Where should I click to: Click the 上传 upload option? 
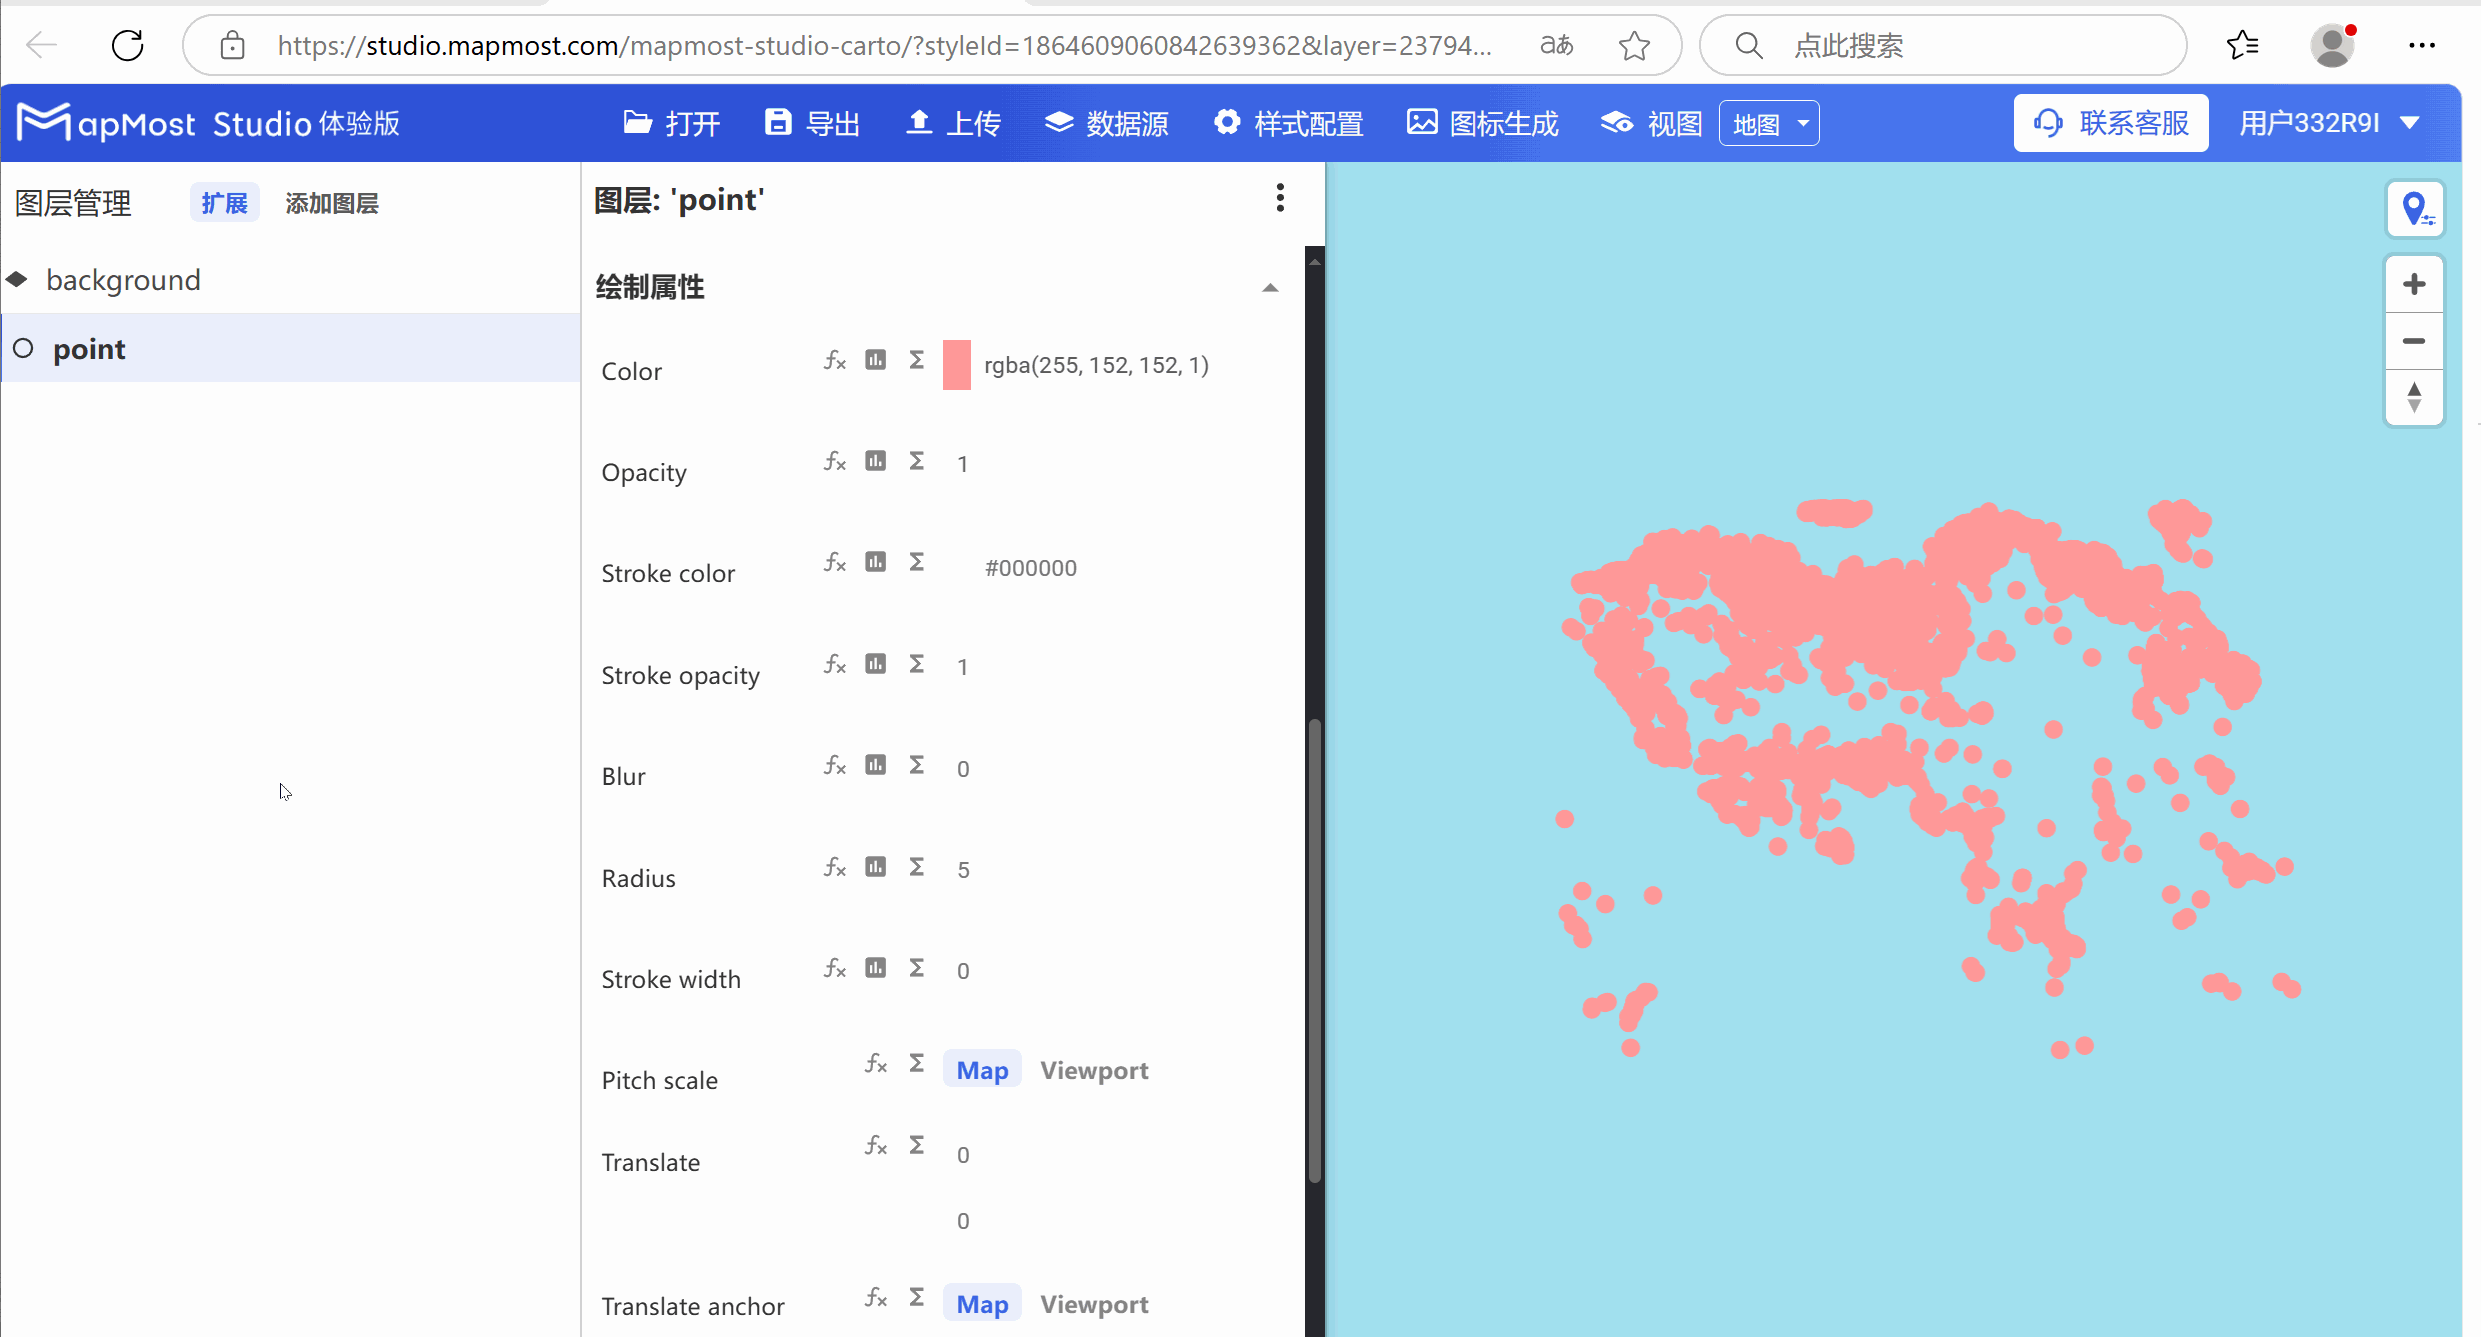coord(951,122)
